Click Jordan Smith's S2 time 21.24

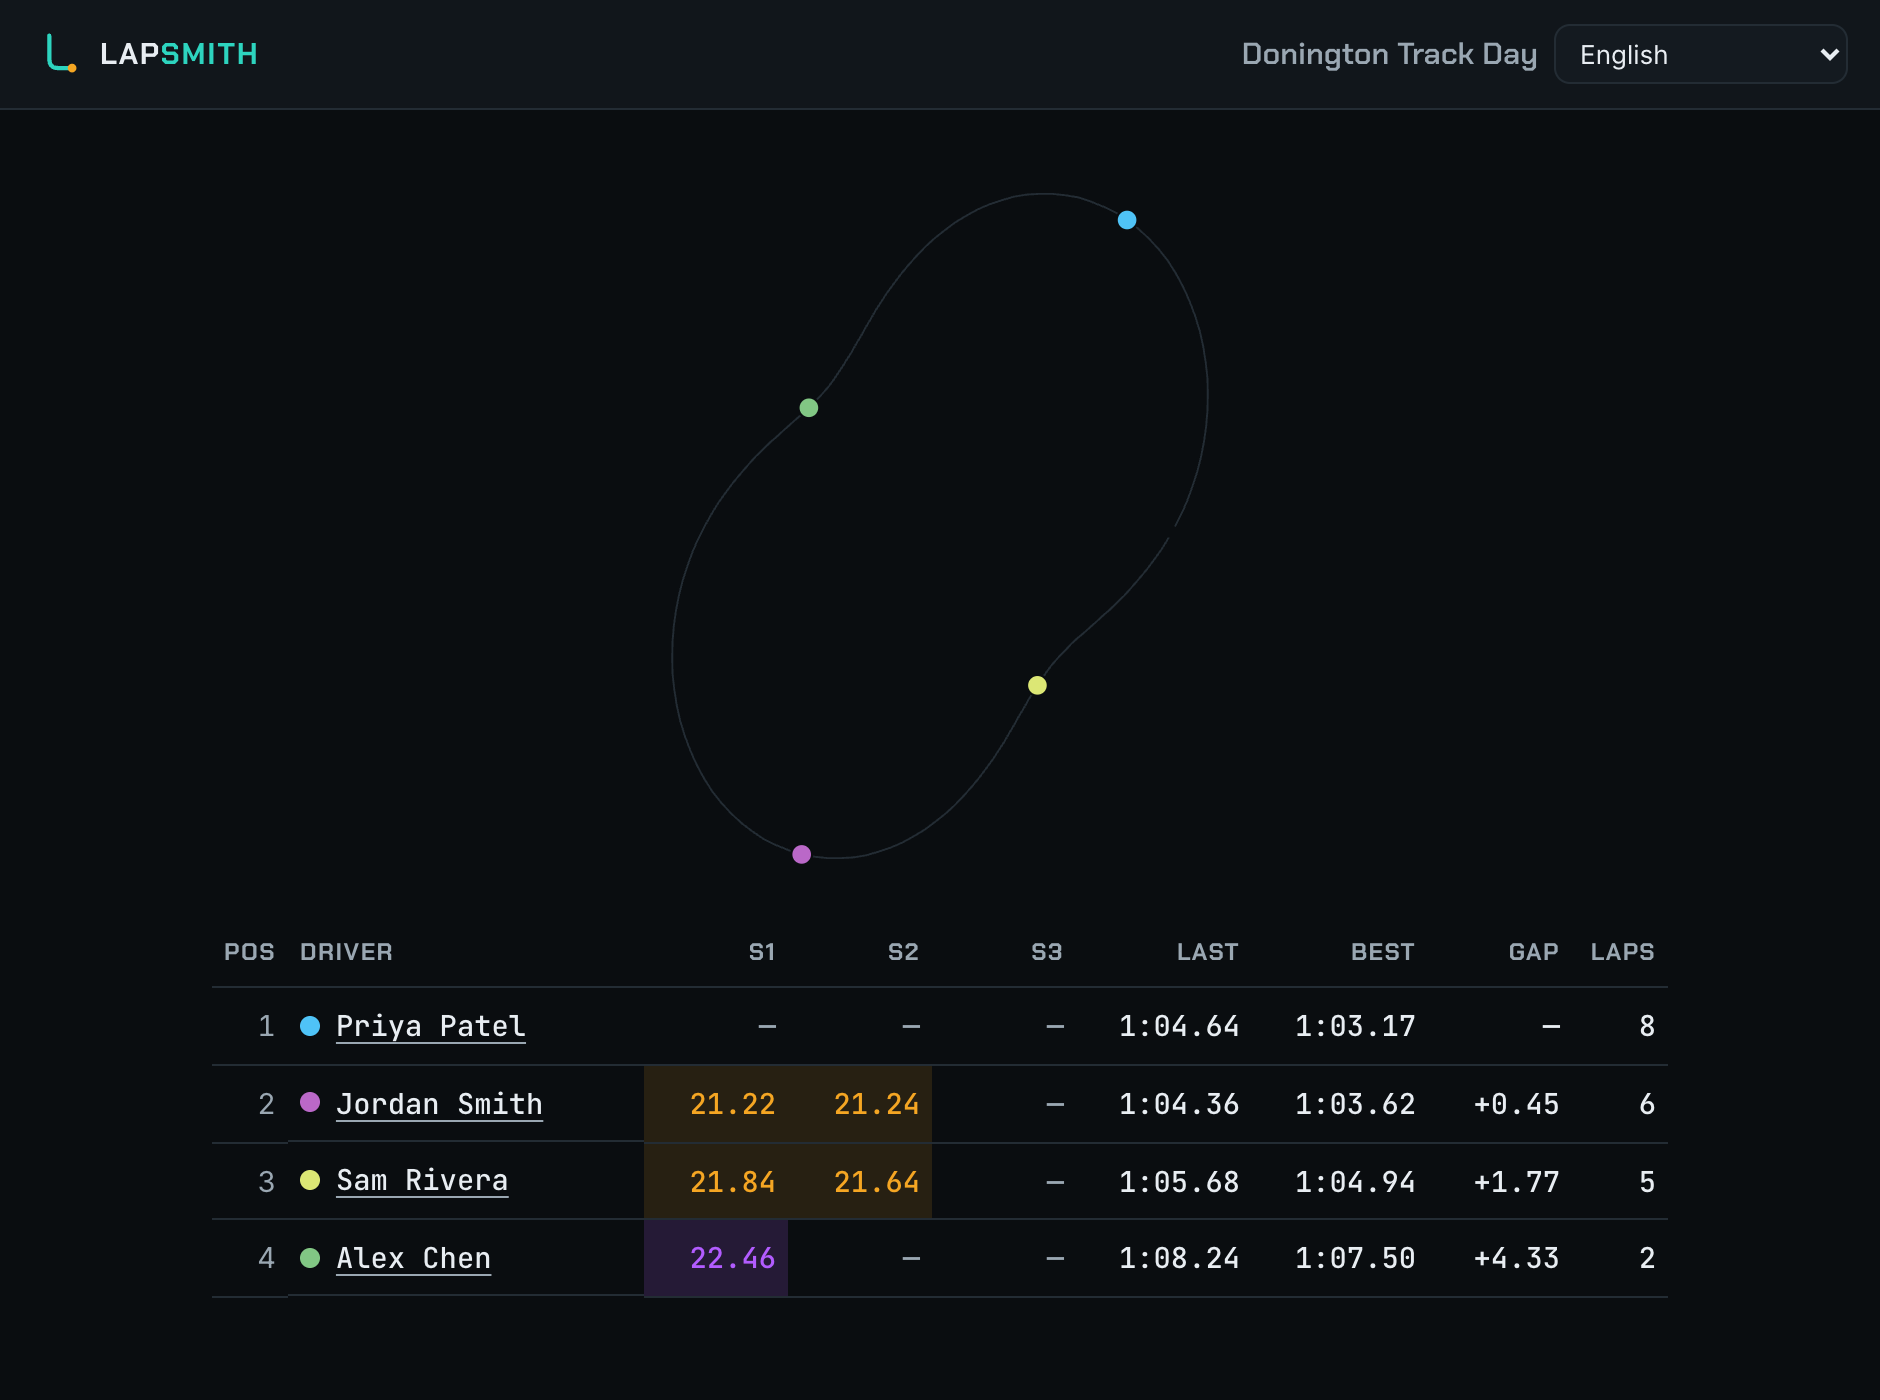[877, 1104]
